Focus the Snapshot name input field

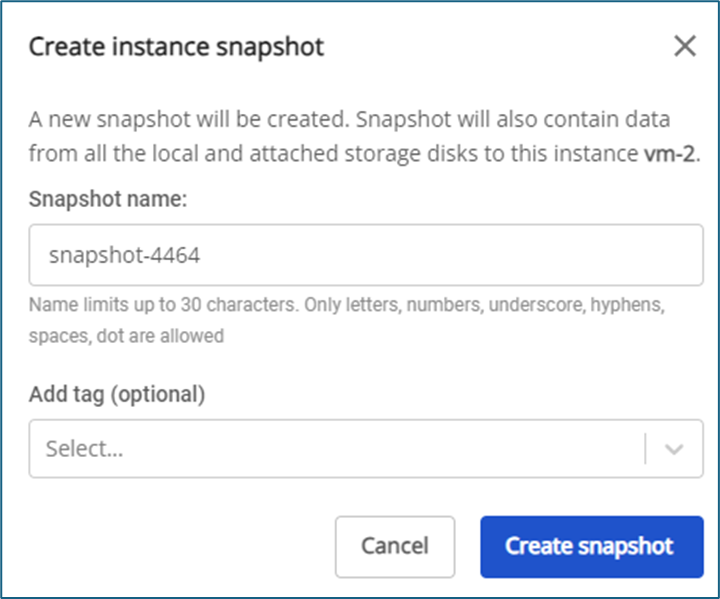pos(366,255)
